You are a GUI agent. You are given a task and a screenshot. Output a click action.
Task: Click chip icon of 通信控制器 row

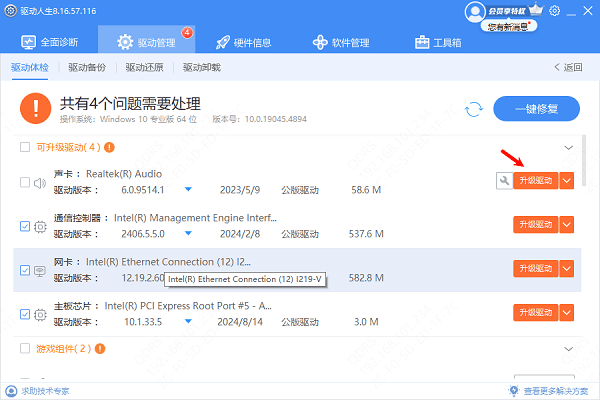(40, 227)
